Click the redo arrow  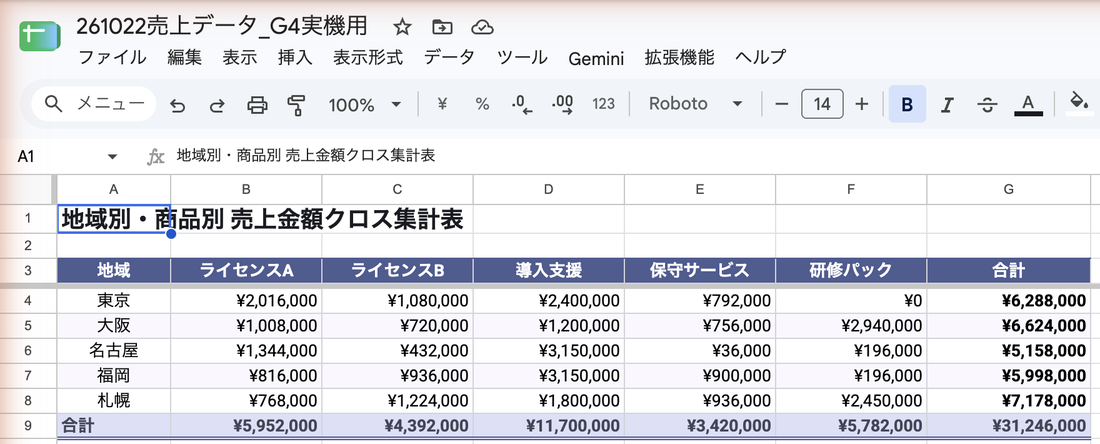pos(217,105)
